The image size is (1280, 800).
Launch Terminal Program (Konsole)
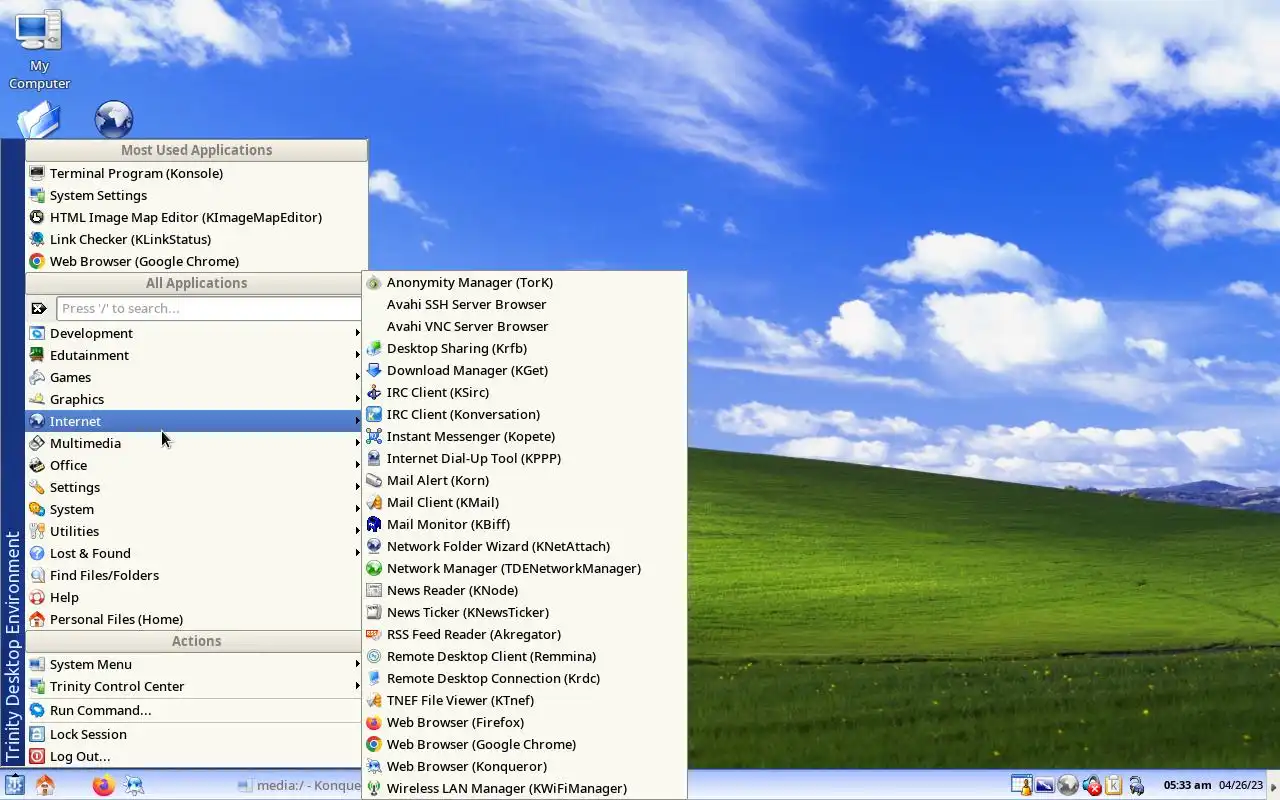pos(196,173)
